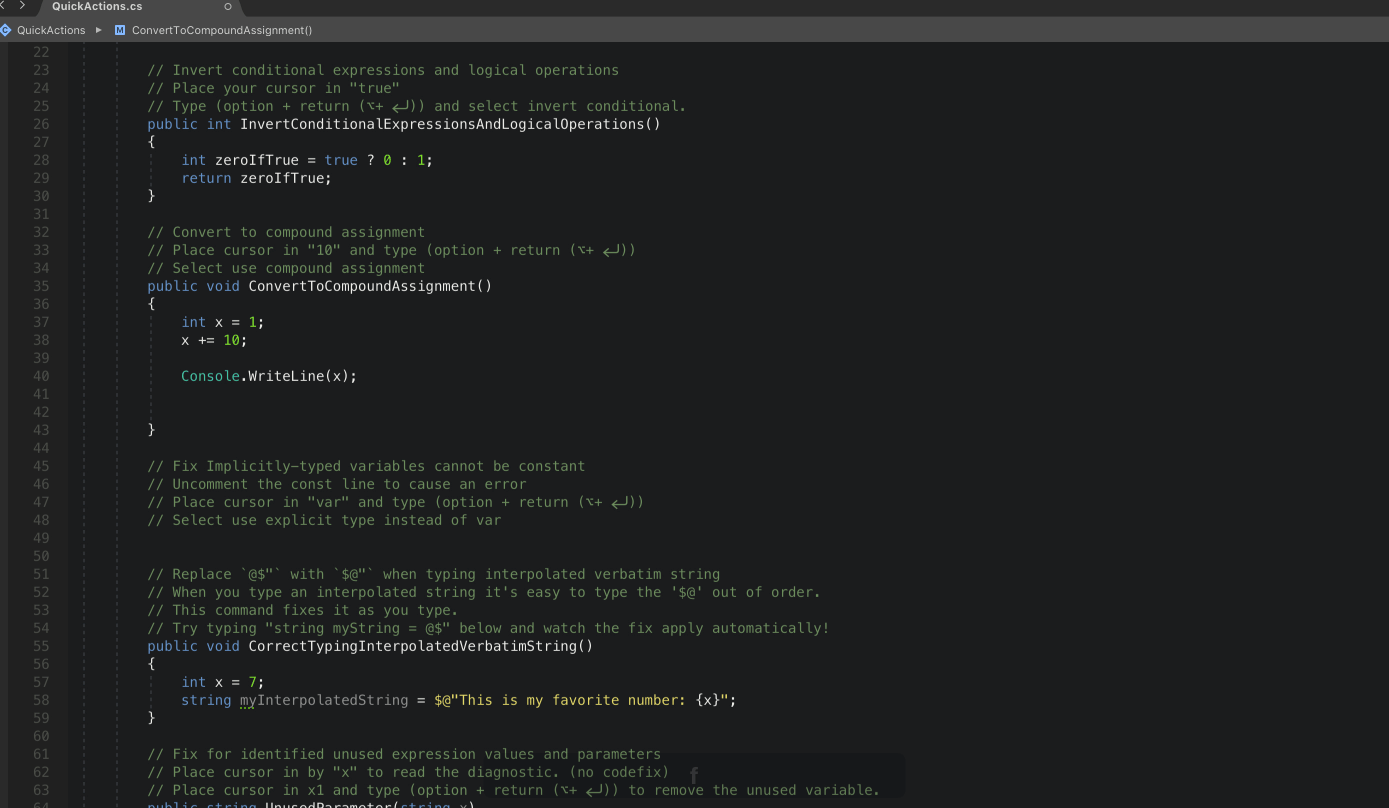1389x808 pixels.
Task: Place cursor in "10" on the x += line
Action: (x=231, y=340)
